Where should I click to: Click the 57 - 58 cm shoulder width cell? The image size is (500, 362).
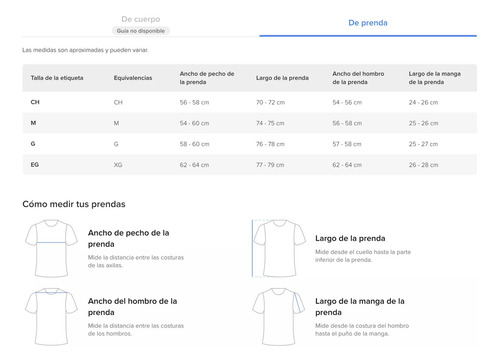pos(347,144)
